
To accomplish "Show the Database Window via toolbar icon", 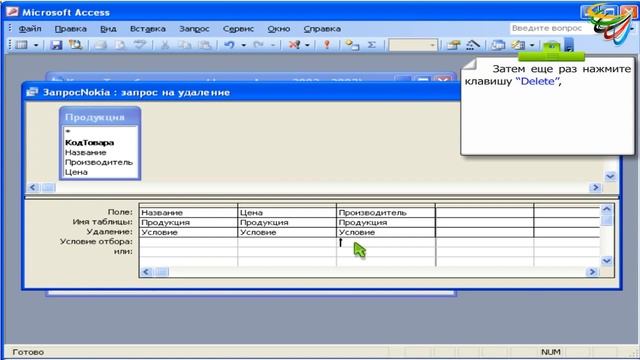I will (x=498, y=45).
